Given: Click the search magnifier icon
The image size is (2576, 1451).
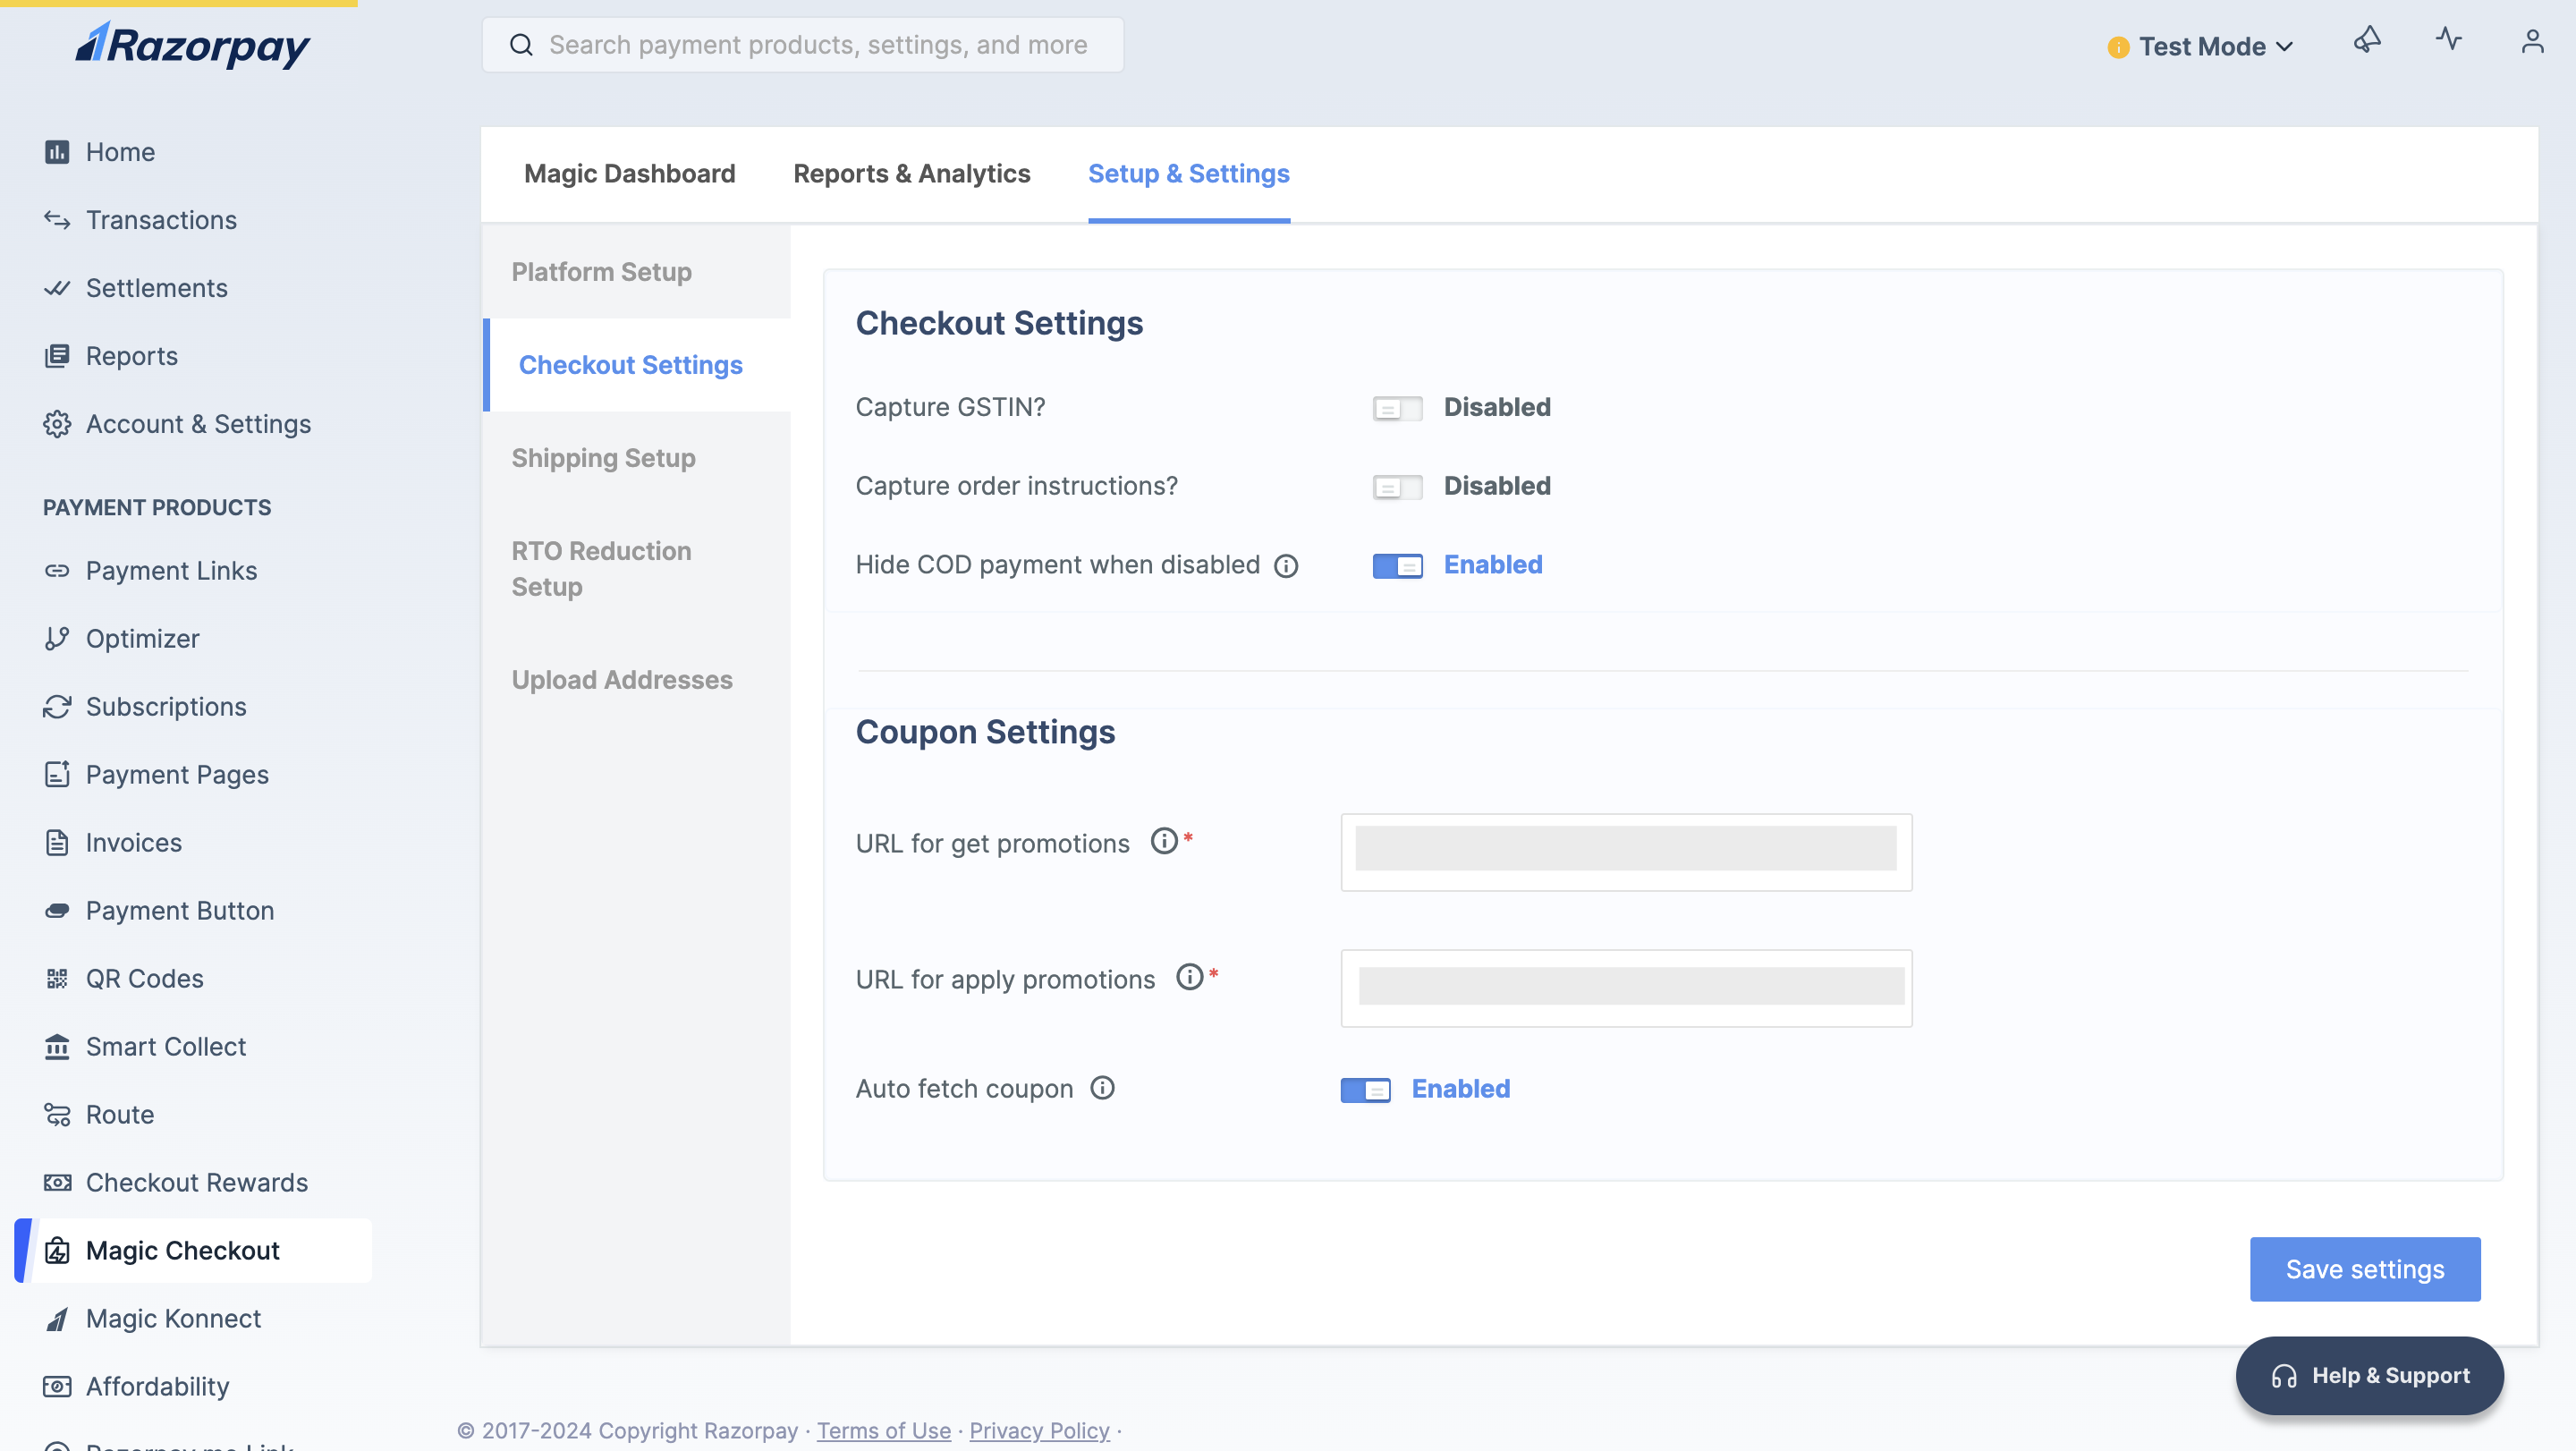Looking at the screenshot, I should tap(521, 45).
